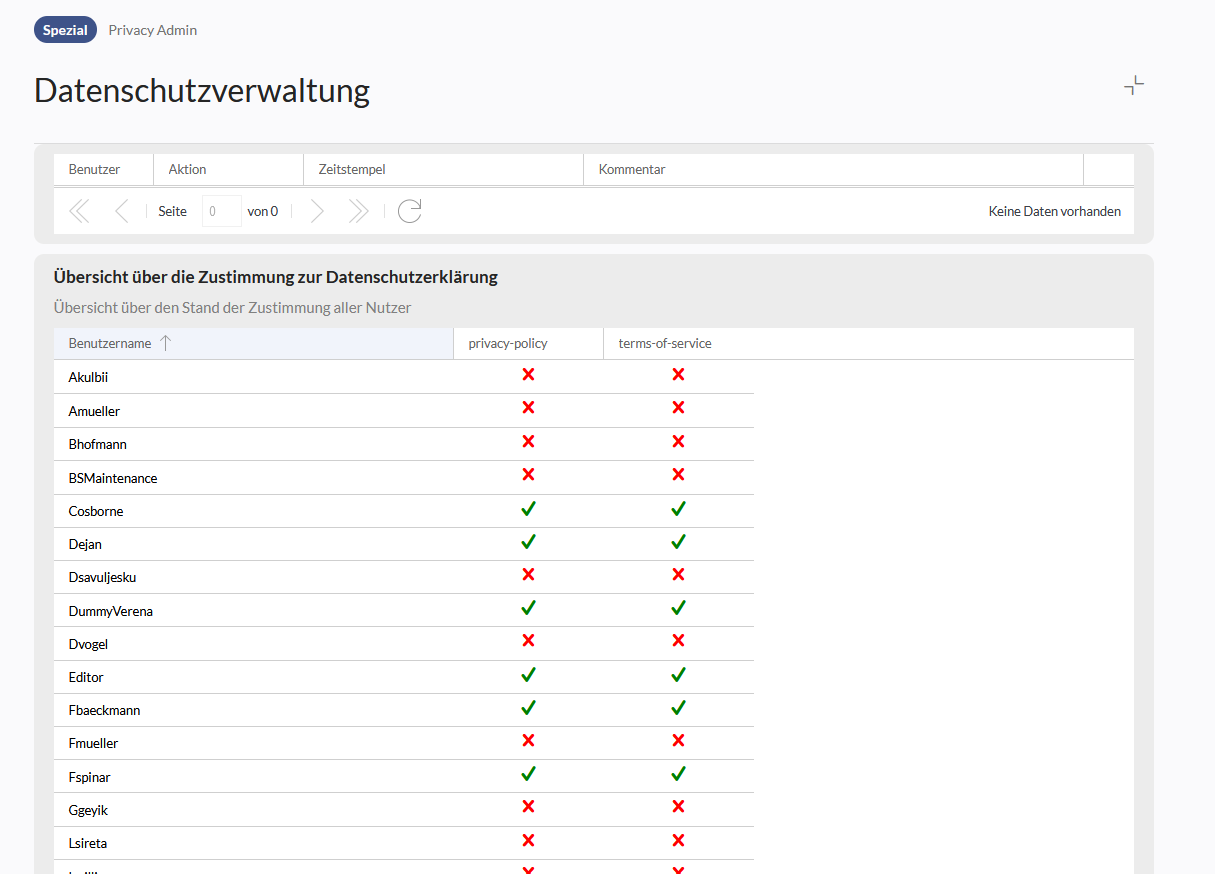
Task: Click Fmueller's terms-of-service red cross
Action: tap(678, 741)
